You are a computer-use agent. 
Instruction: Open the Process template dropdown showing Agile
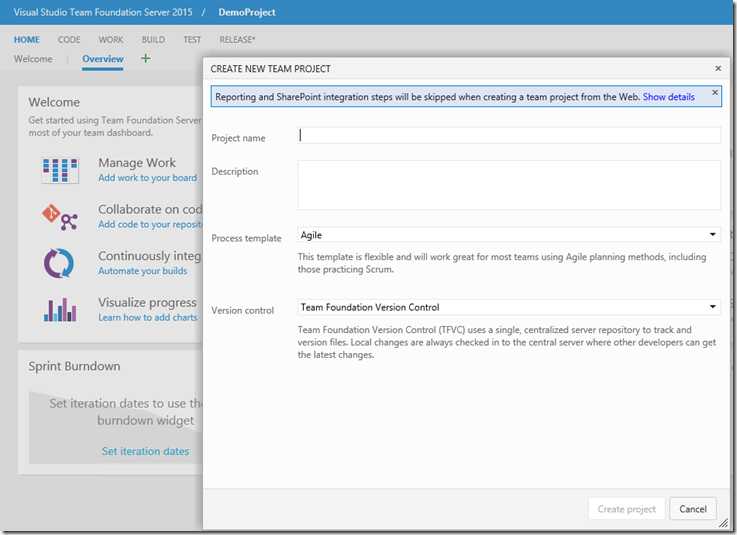click(x=509, y=235)
